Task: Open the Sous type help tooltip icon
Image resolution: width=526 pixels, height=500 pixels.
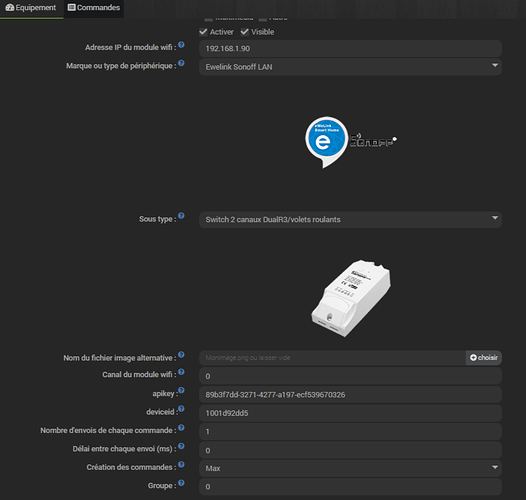Action: (181, 216)
